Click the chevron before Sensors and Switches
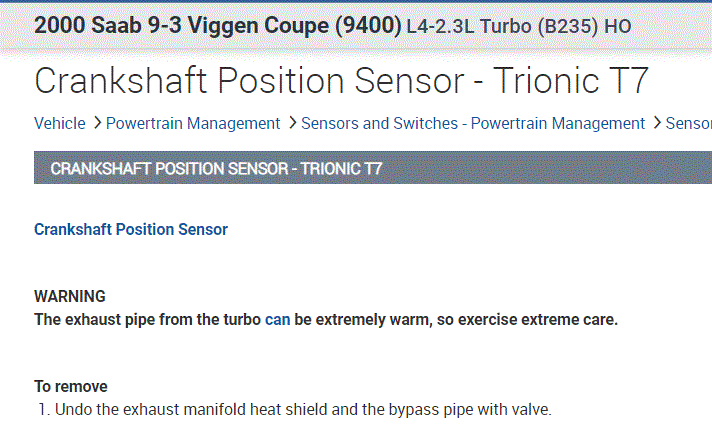This screenshot has width=712, height=435. tap(292, 124)
